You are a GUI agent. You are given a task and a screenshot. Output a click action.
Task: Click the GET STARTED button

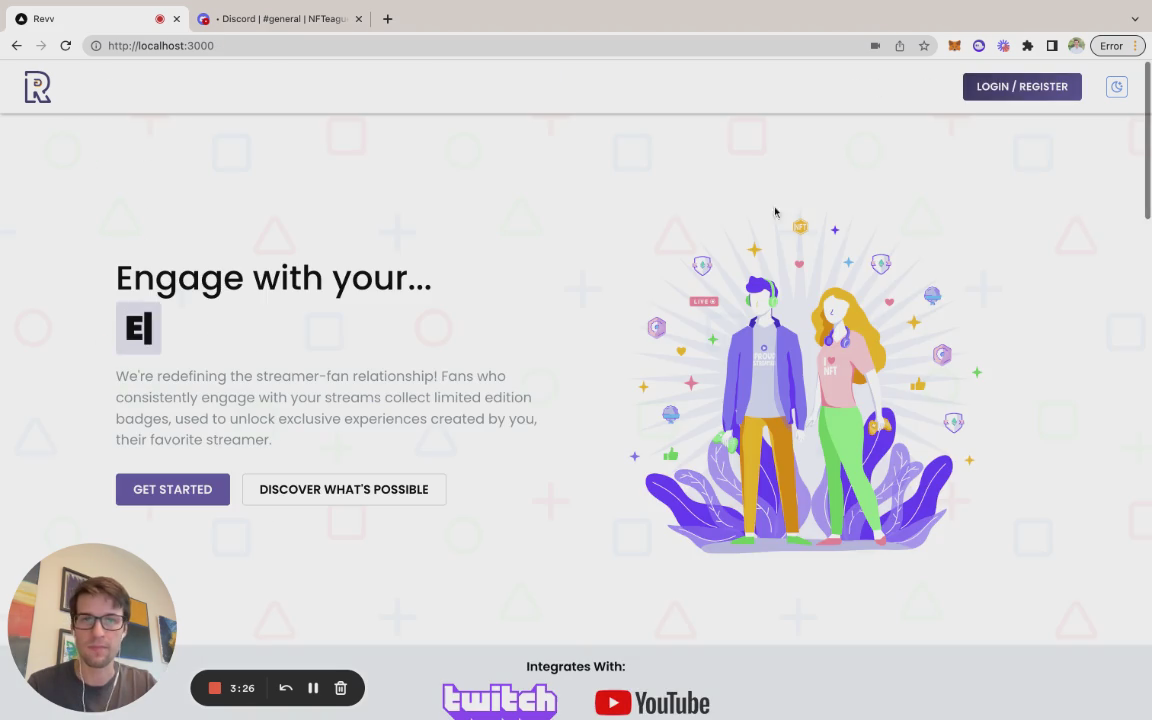tap(173, 489)
